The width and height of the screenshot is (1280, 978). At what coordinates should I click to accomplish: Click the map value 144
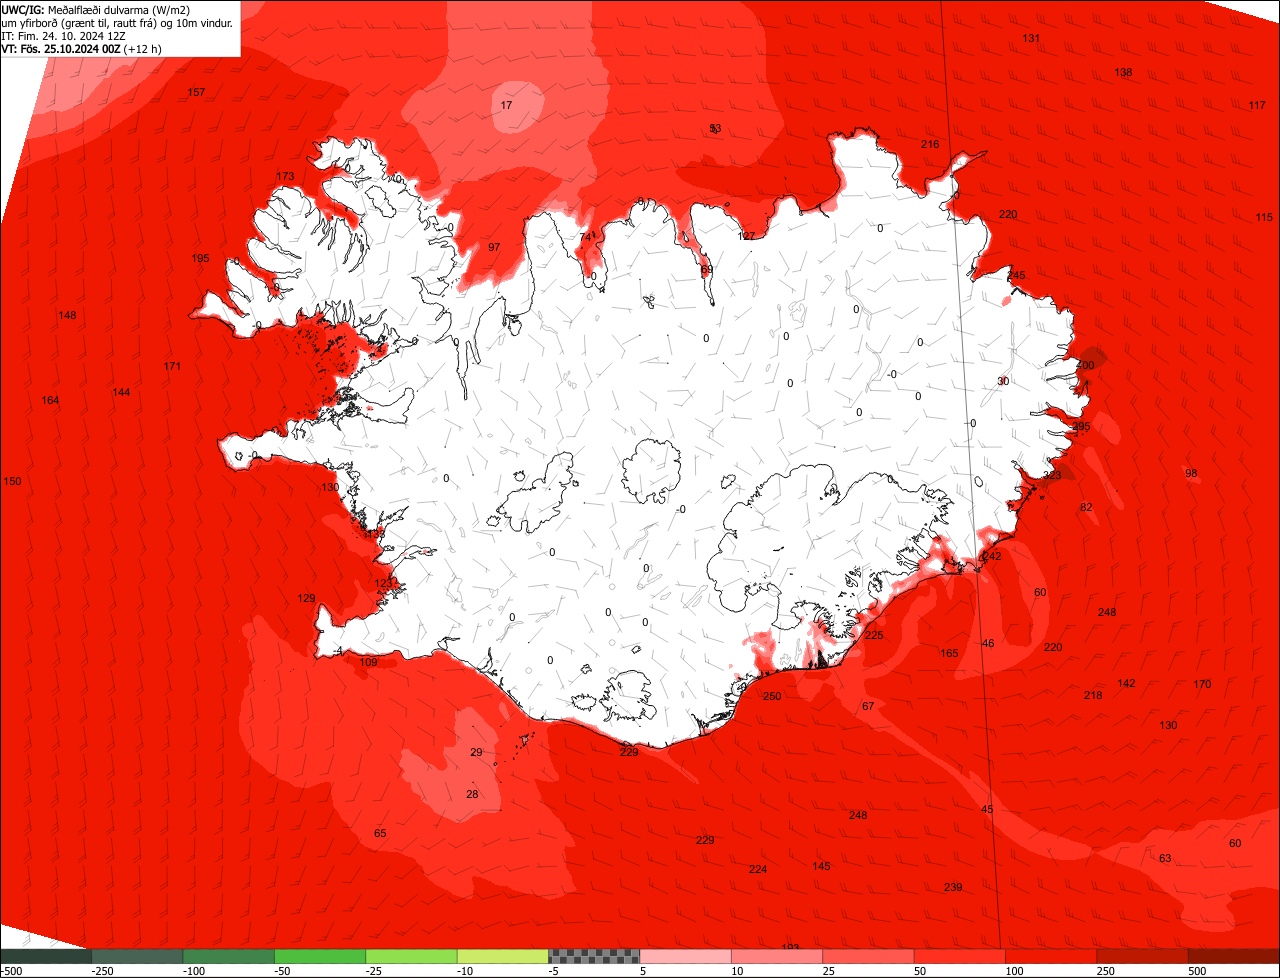121,392
